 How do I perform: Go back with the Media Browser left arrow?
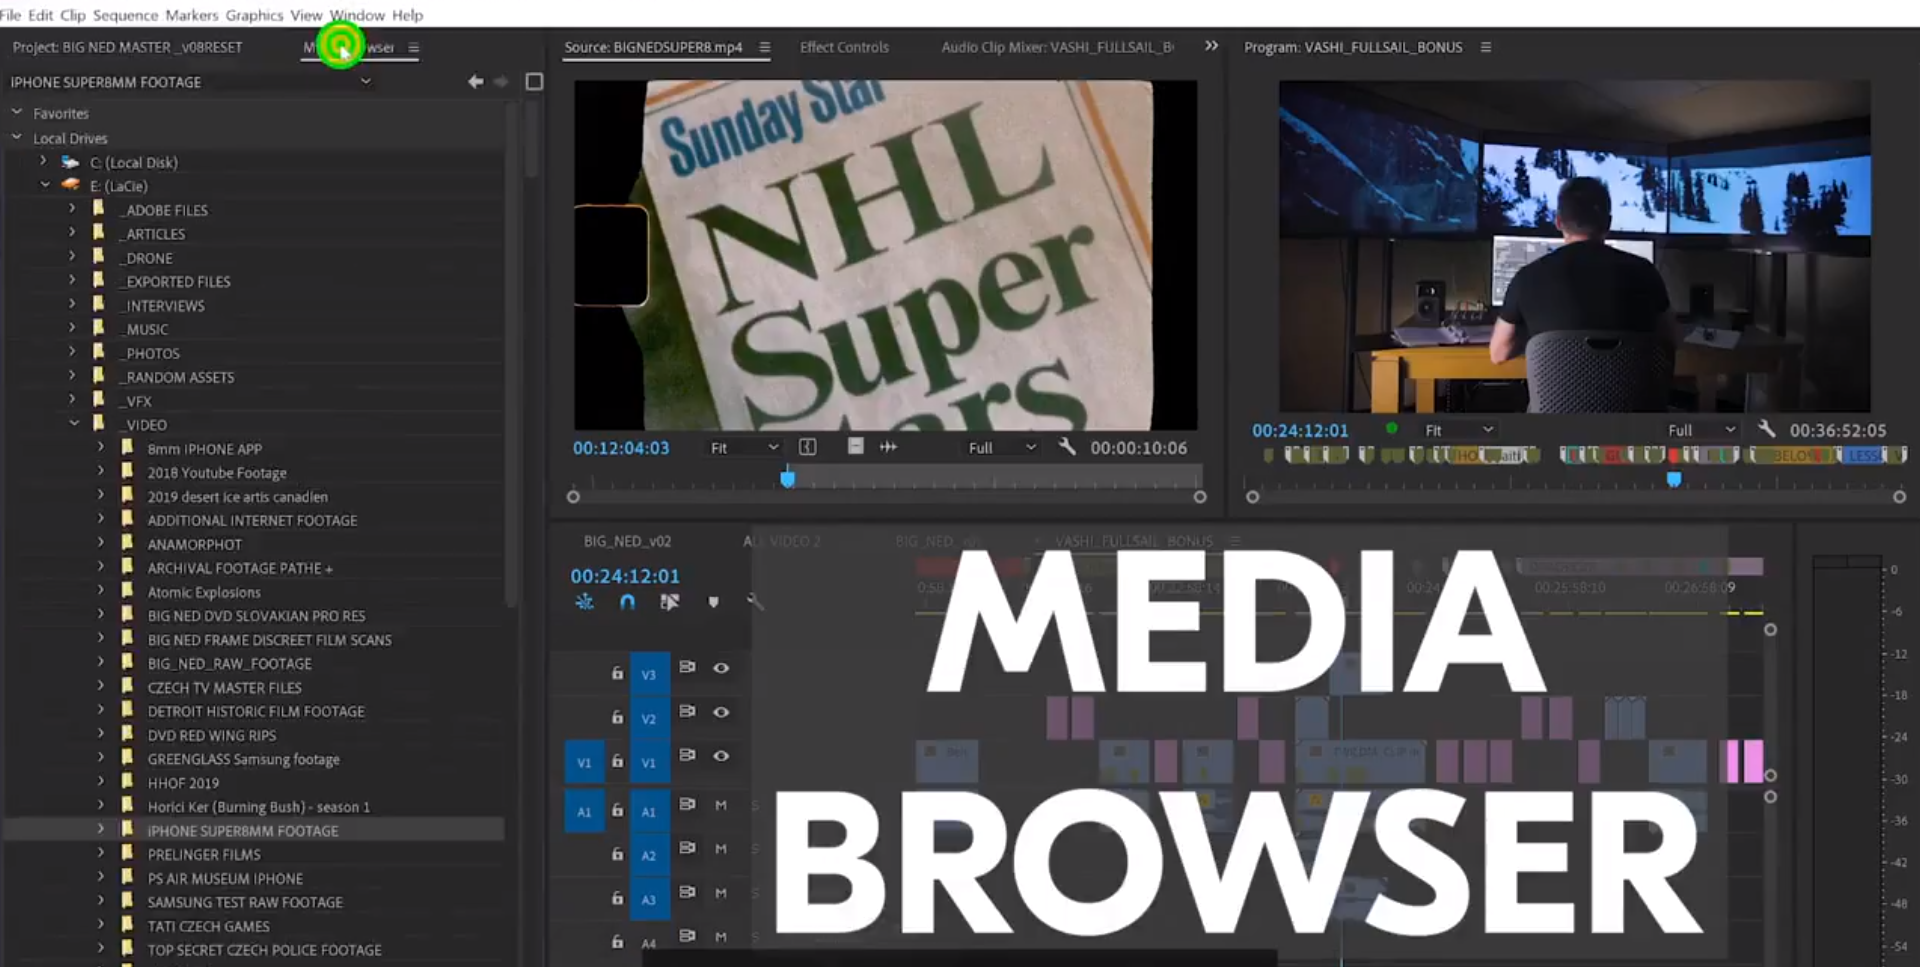pos(476,82)
